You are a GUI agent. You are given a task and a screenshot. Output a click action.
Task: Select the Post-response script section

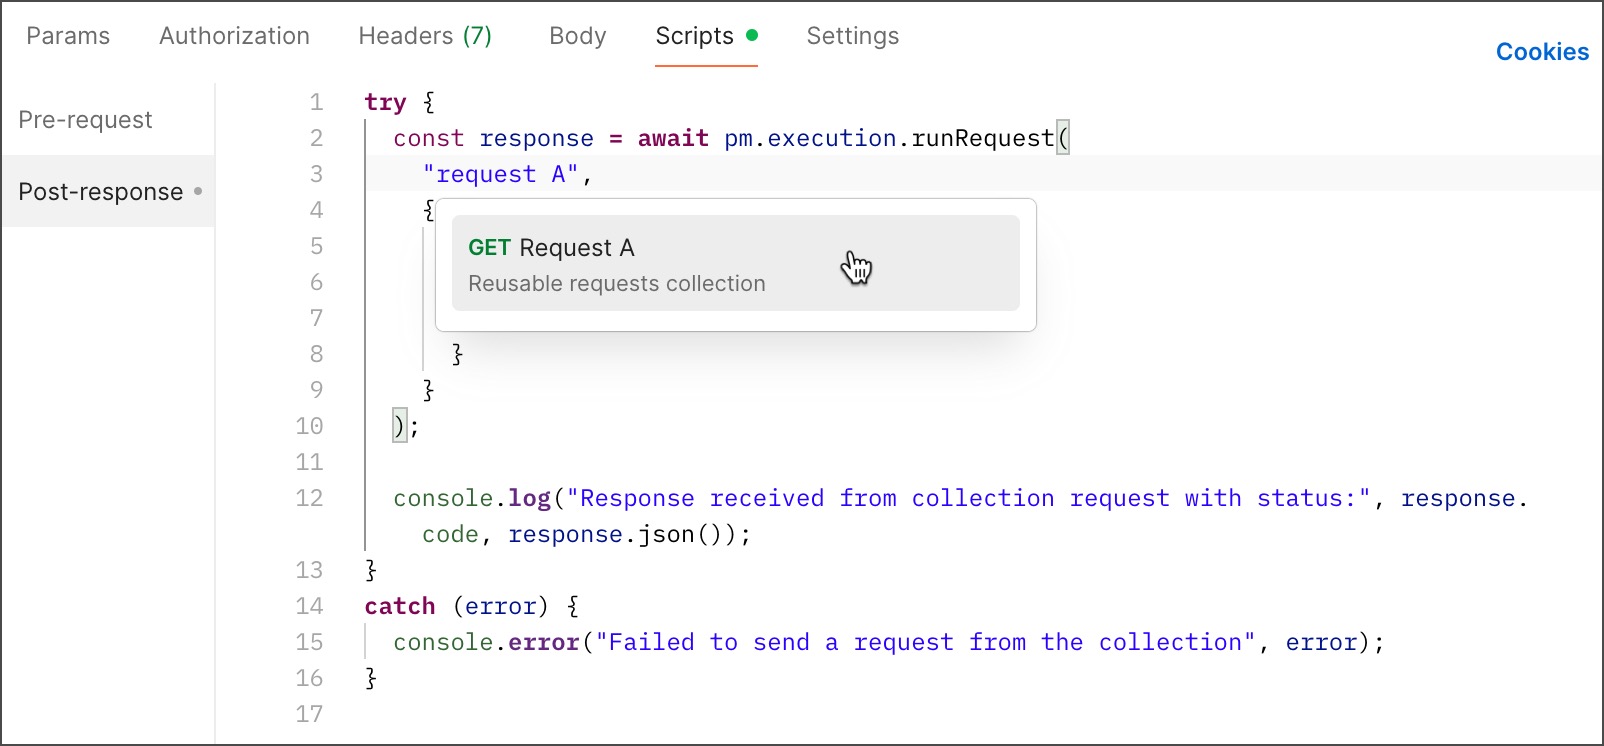click(x=101, y=192)
